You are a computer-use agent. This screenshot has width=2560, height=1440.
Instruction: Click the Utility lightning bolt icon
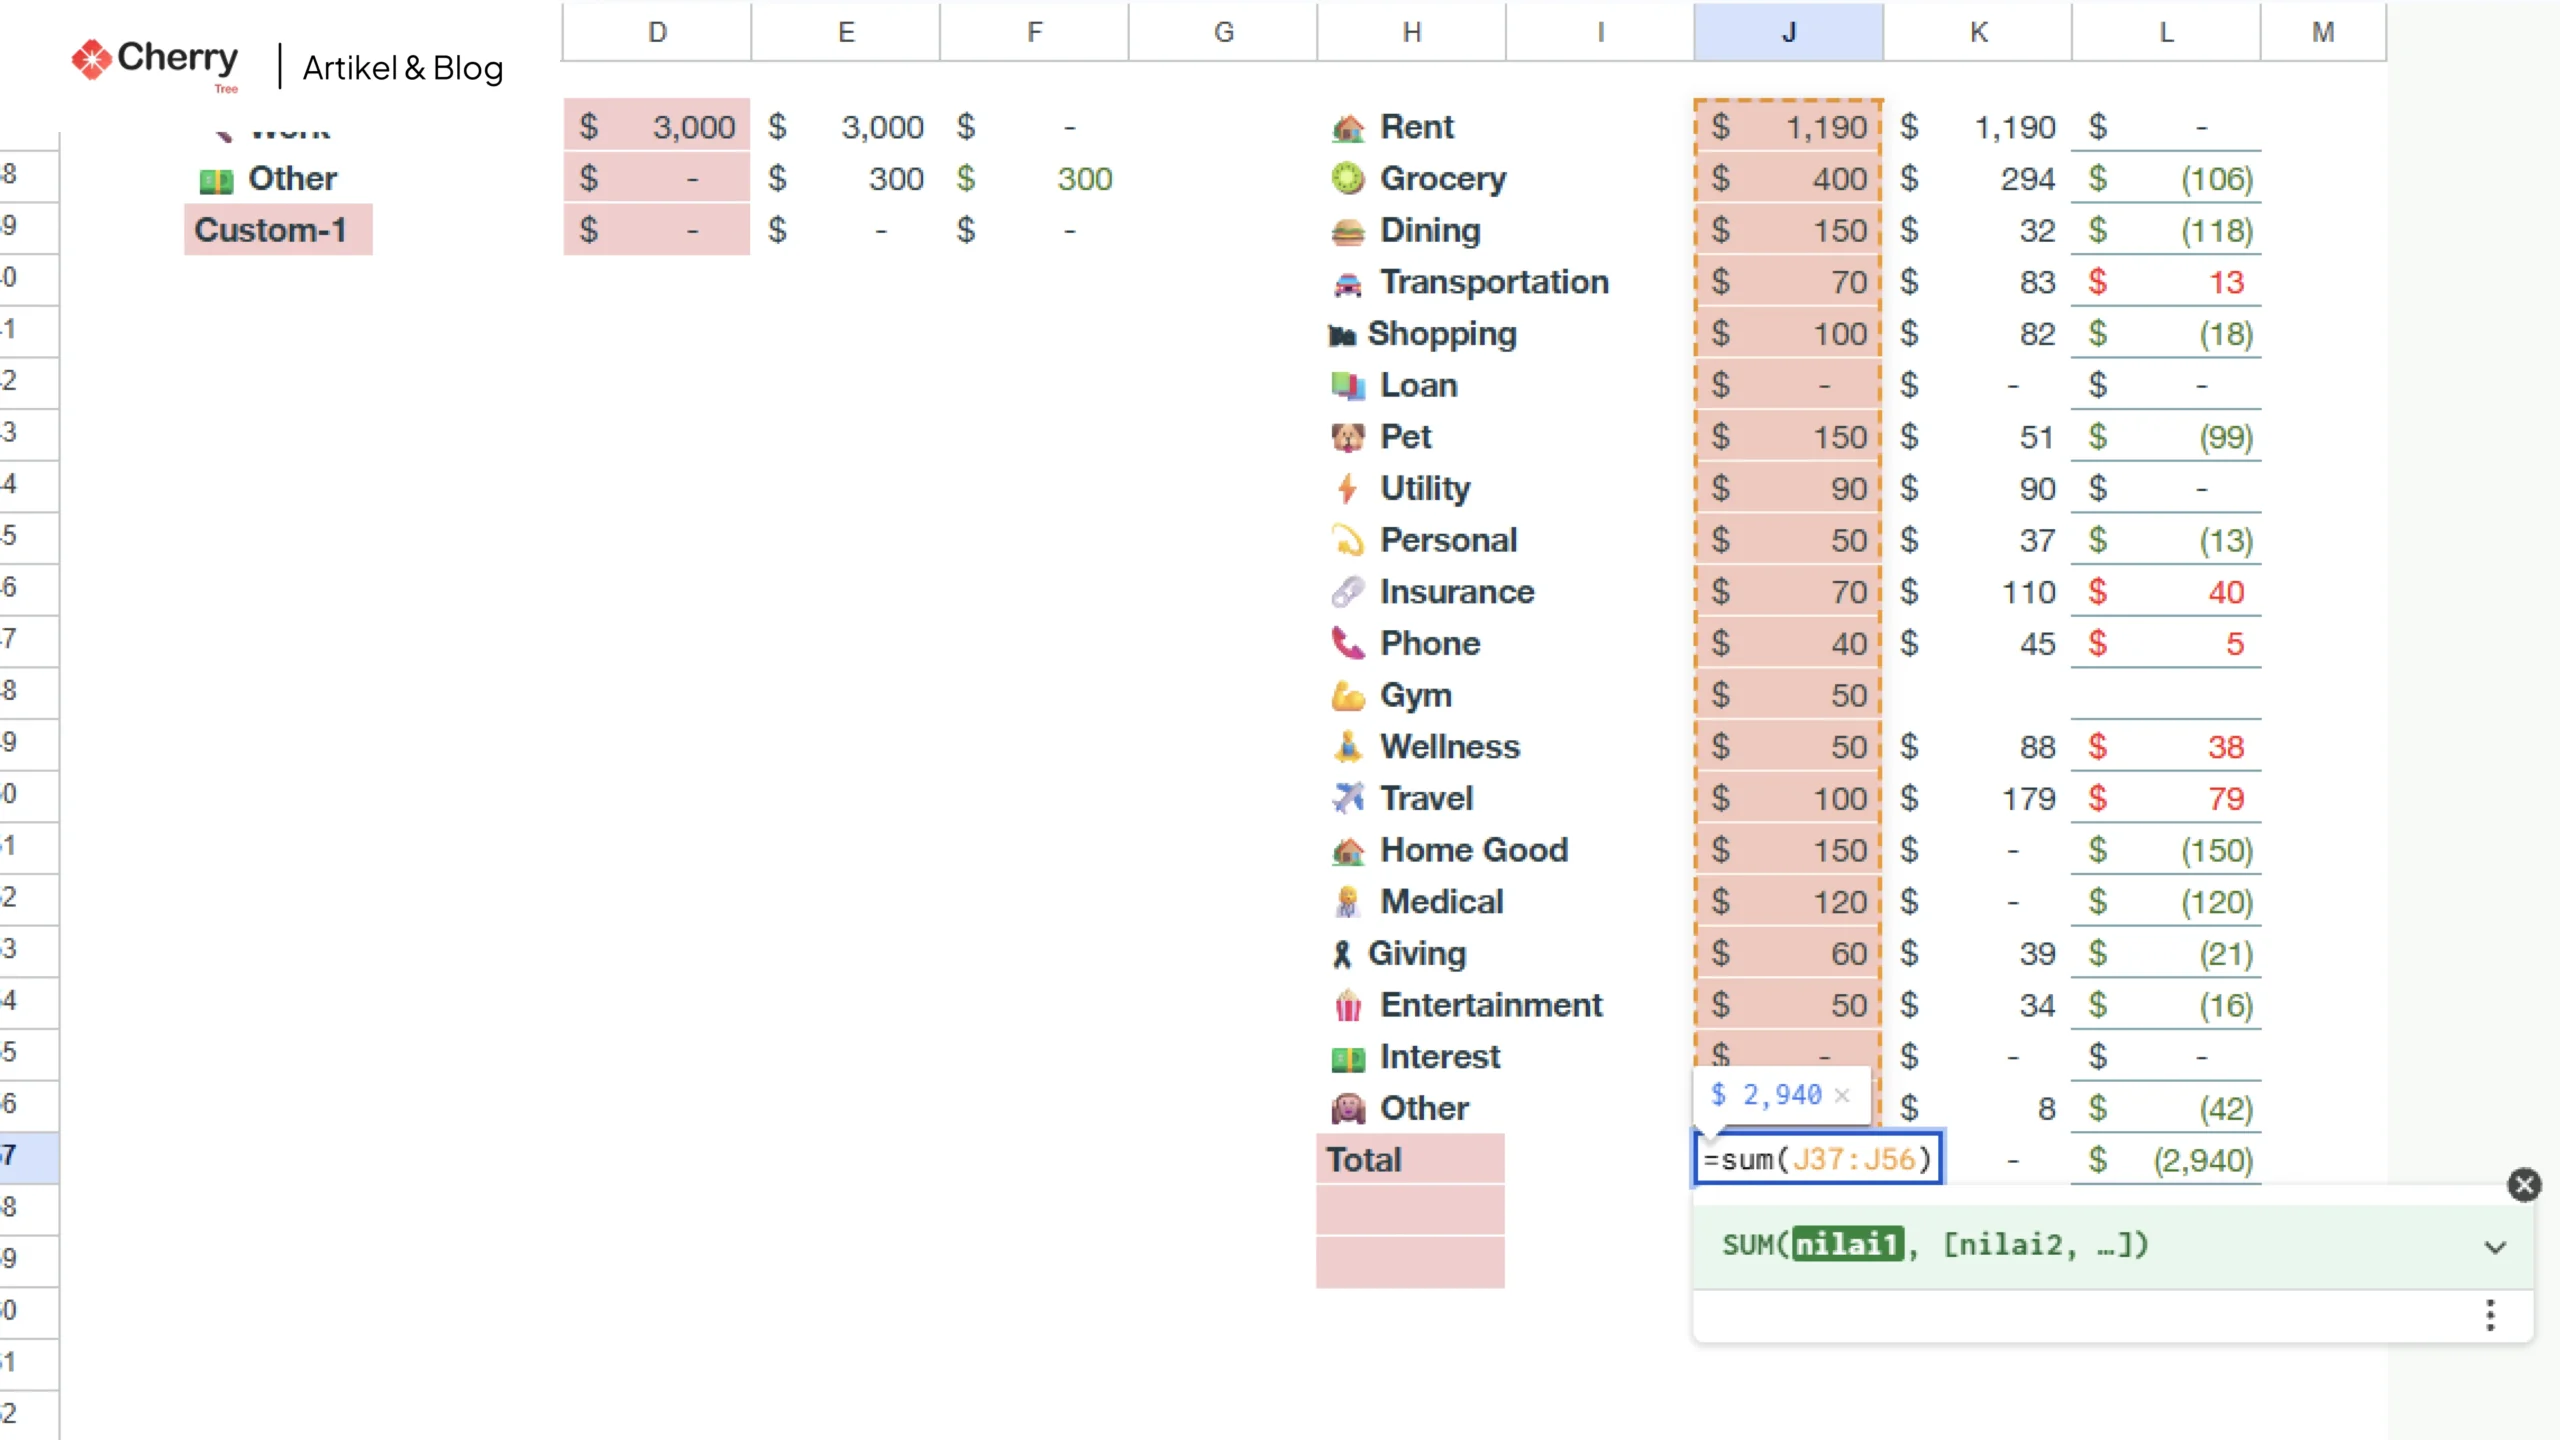click(x=1348, y=489)
